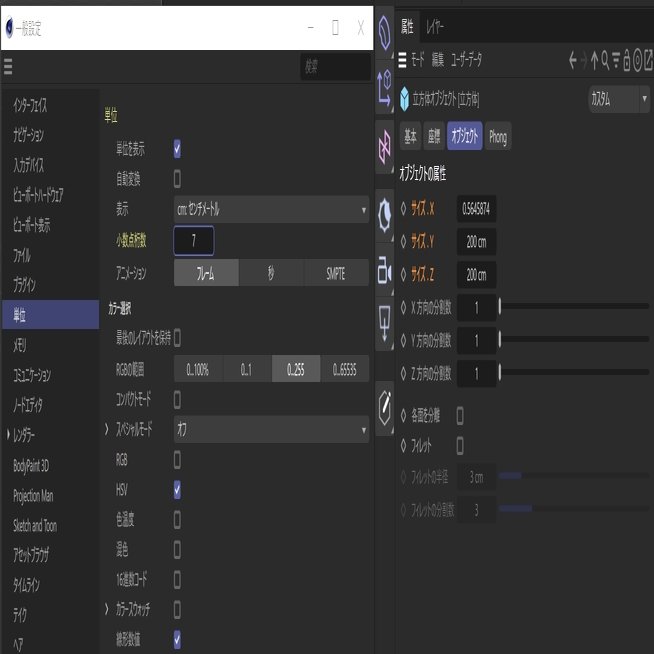Switch to the 座標 tab
Viewport: 654px width, 654px height.
(x=434, y=136)
